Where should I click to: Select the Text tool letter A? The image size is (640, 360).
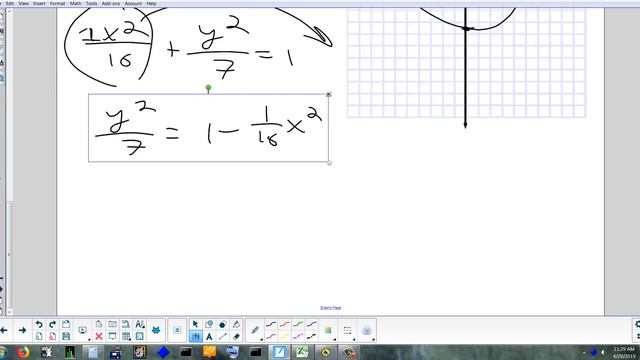pos(209,336)
